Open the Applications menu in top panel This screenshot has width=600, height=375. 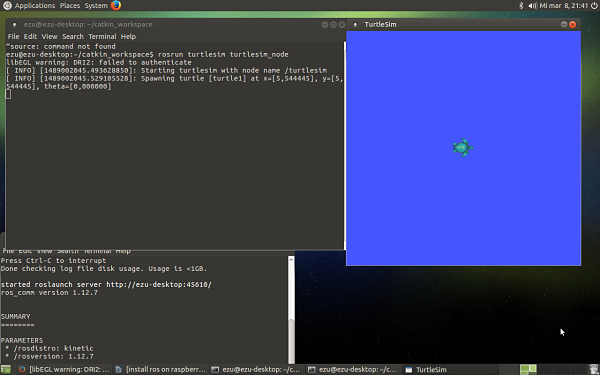point(34,5)
